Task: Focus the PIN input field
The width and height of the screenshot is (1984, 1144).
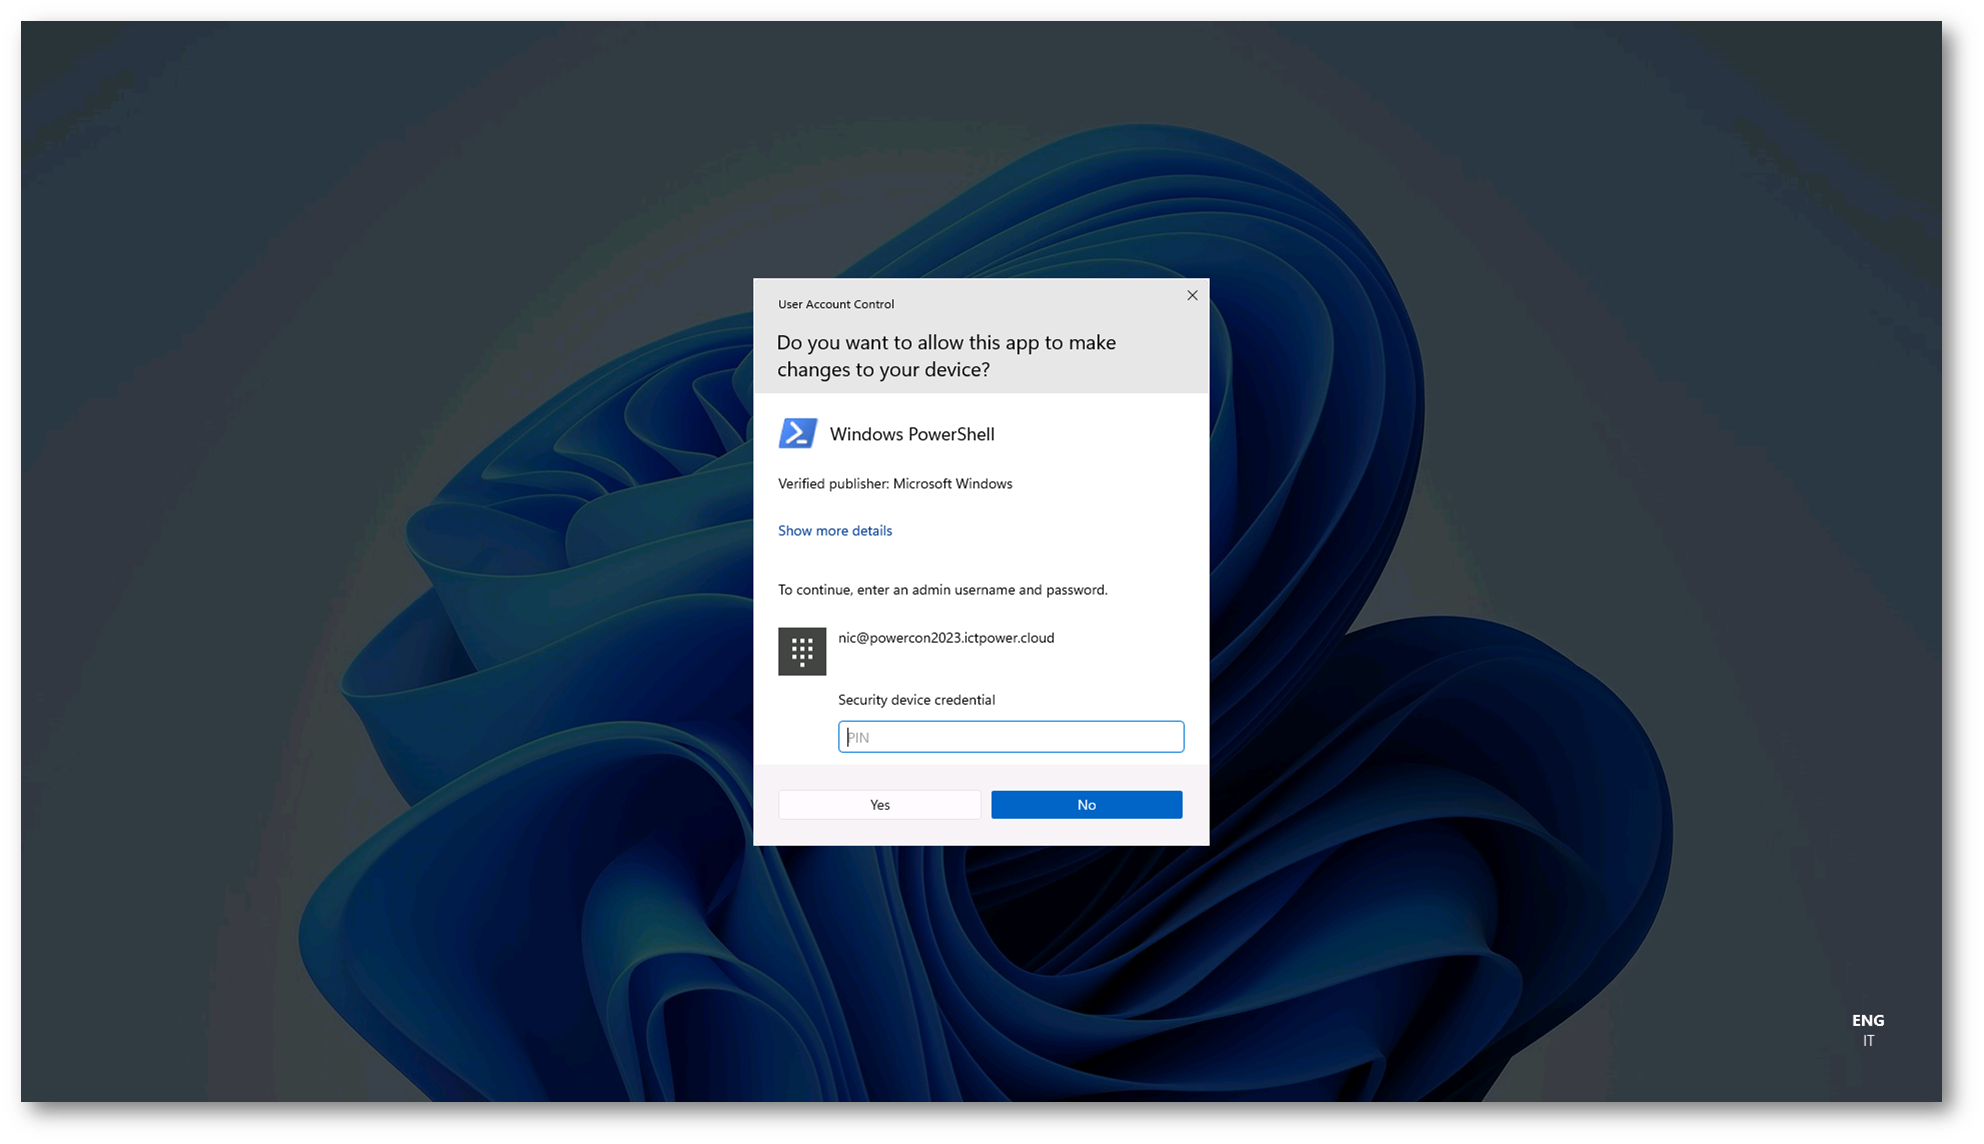Action: [1011, 737]
